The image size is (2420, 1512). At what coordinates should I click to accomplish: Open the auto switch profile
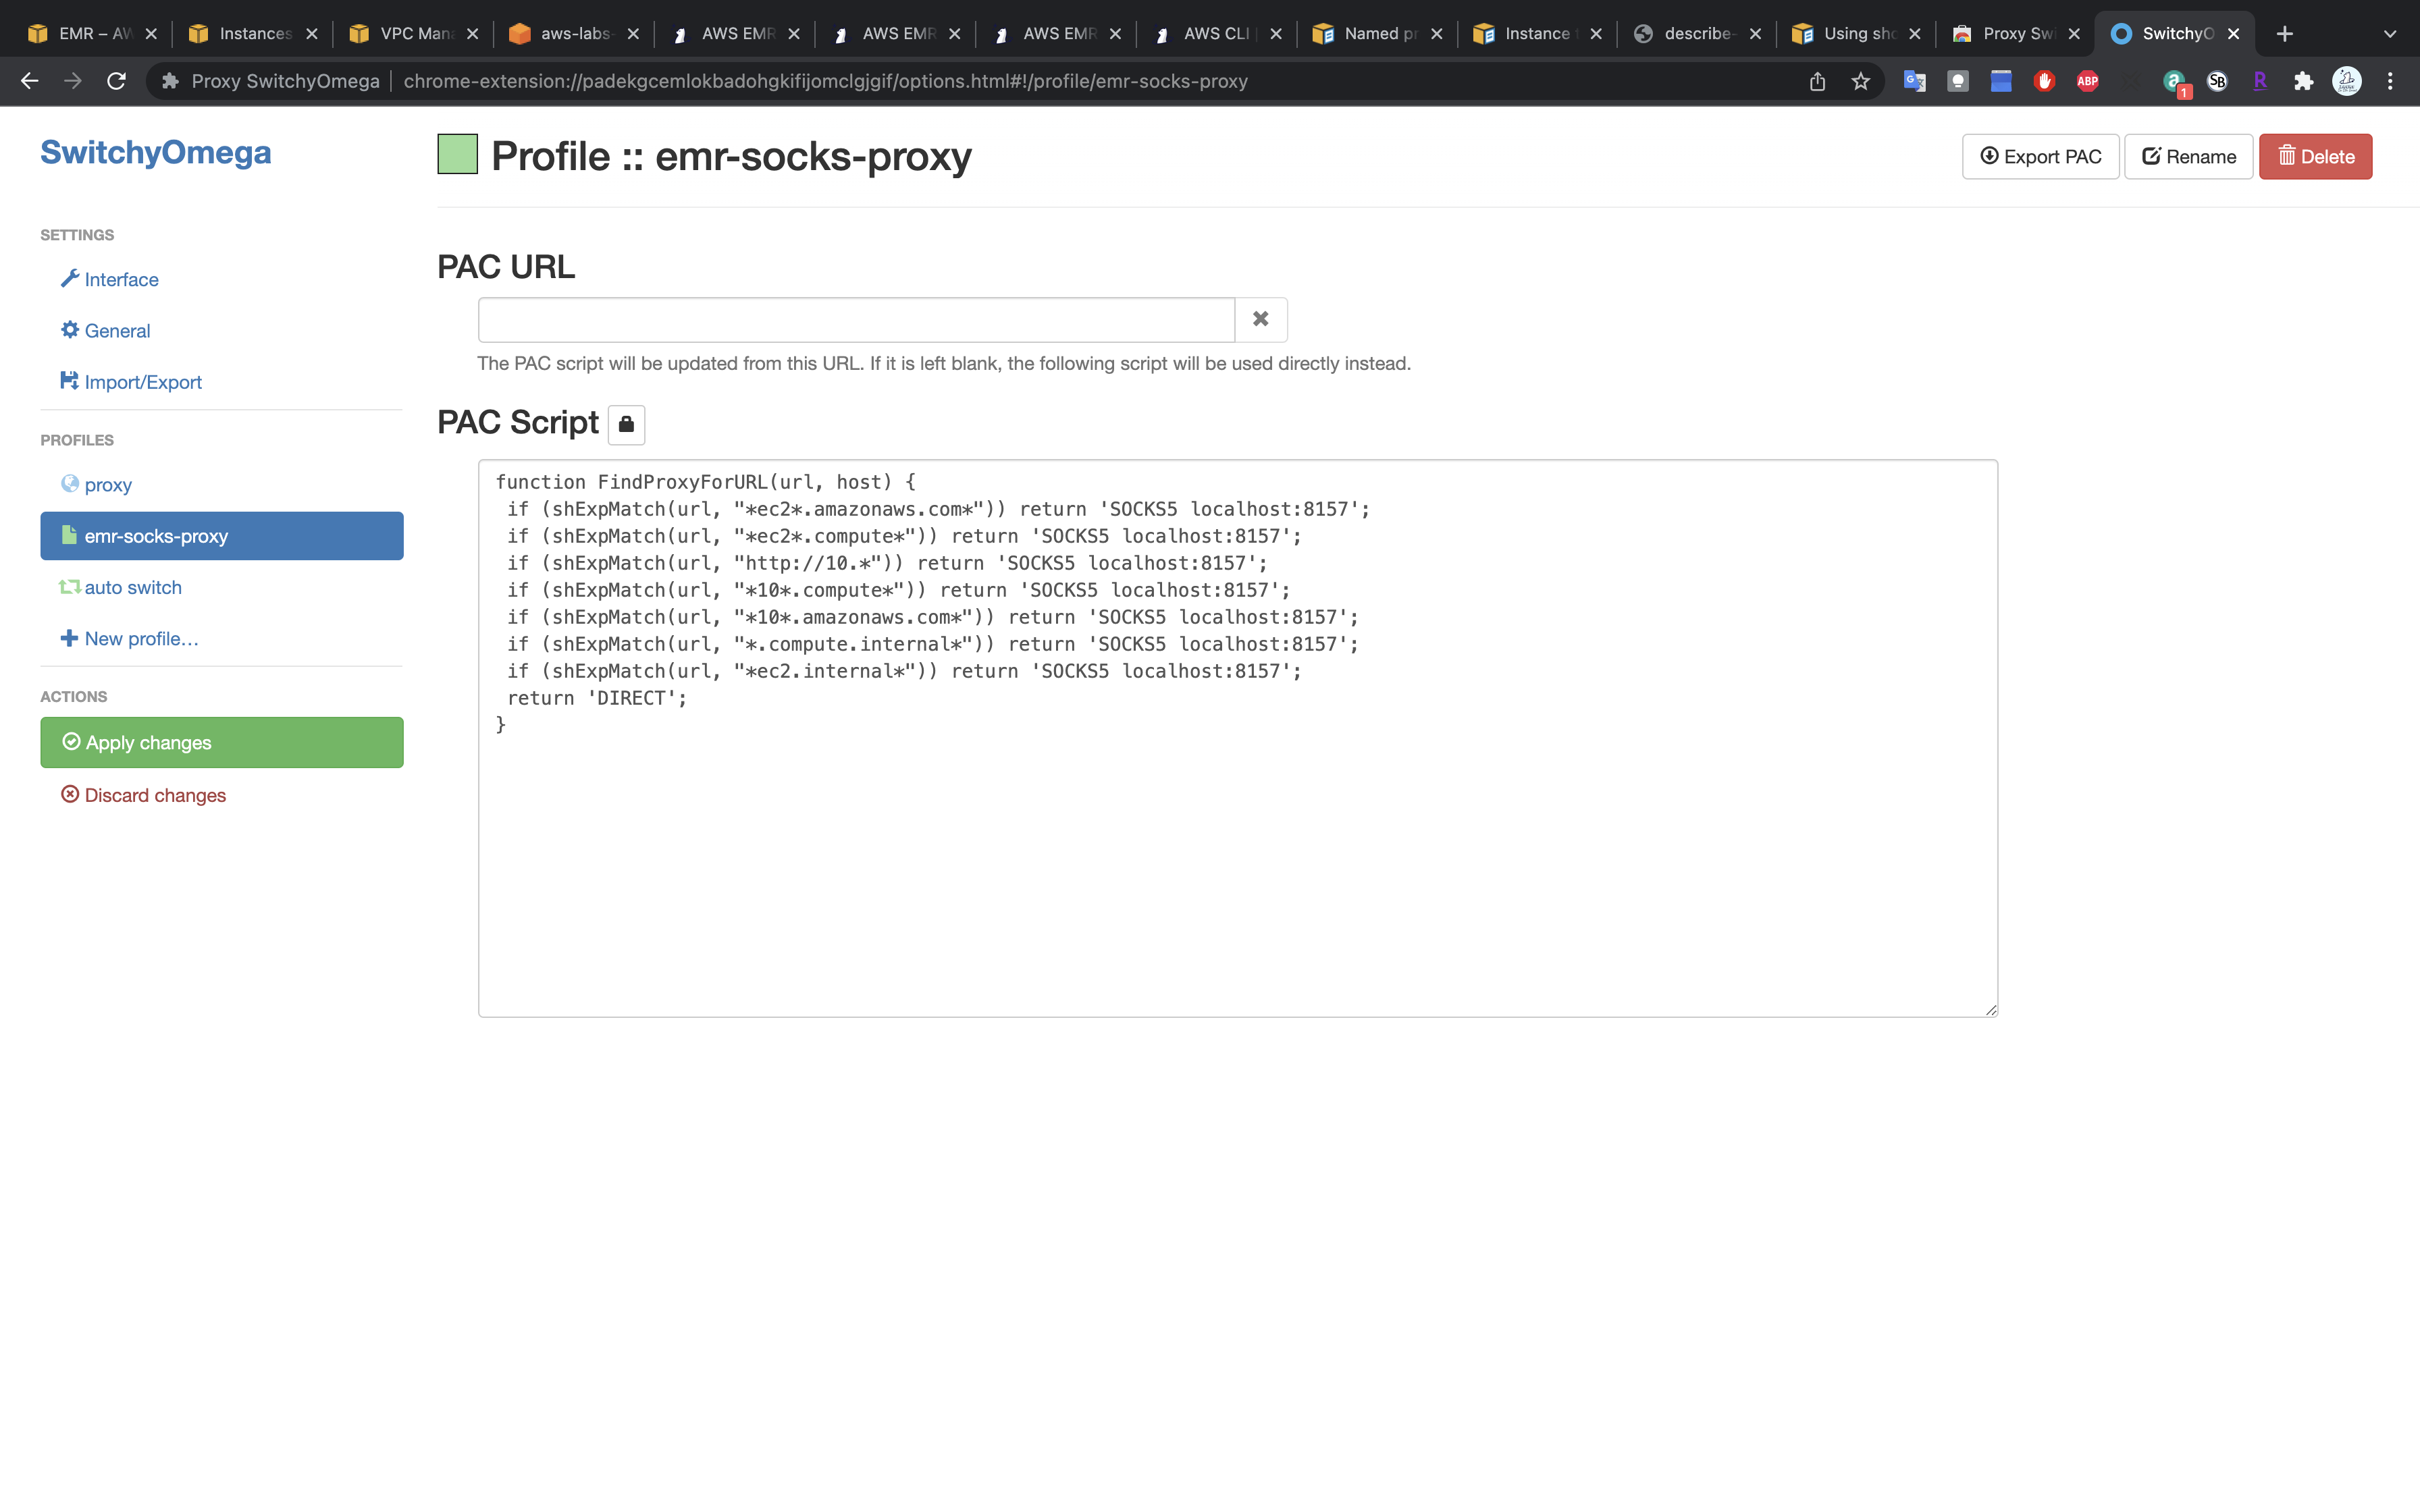tap(132, 587)
